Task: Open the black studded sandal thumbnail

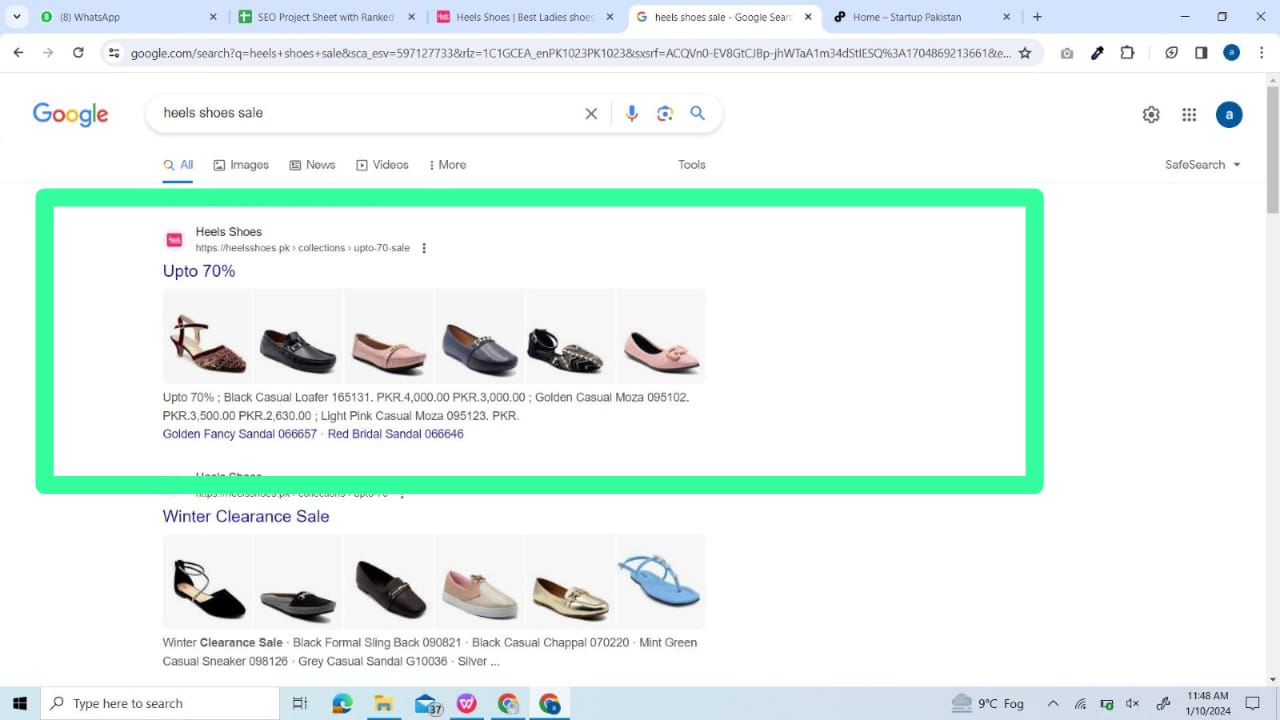Action: coord(570,336)
